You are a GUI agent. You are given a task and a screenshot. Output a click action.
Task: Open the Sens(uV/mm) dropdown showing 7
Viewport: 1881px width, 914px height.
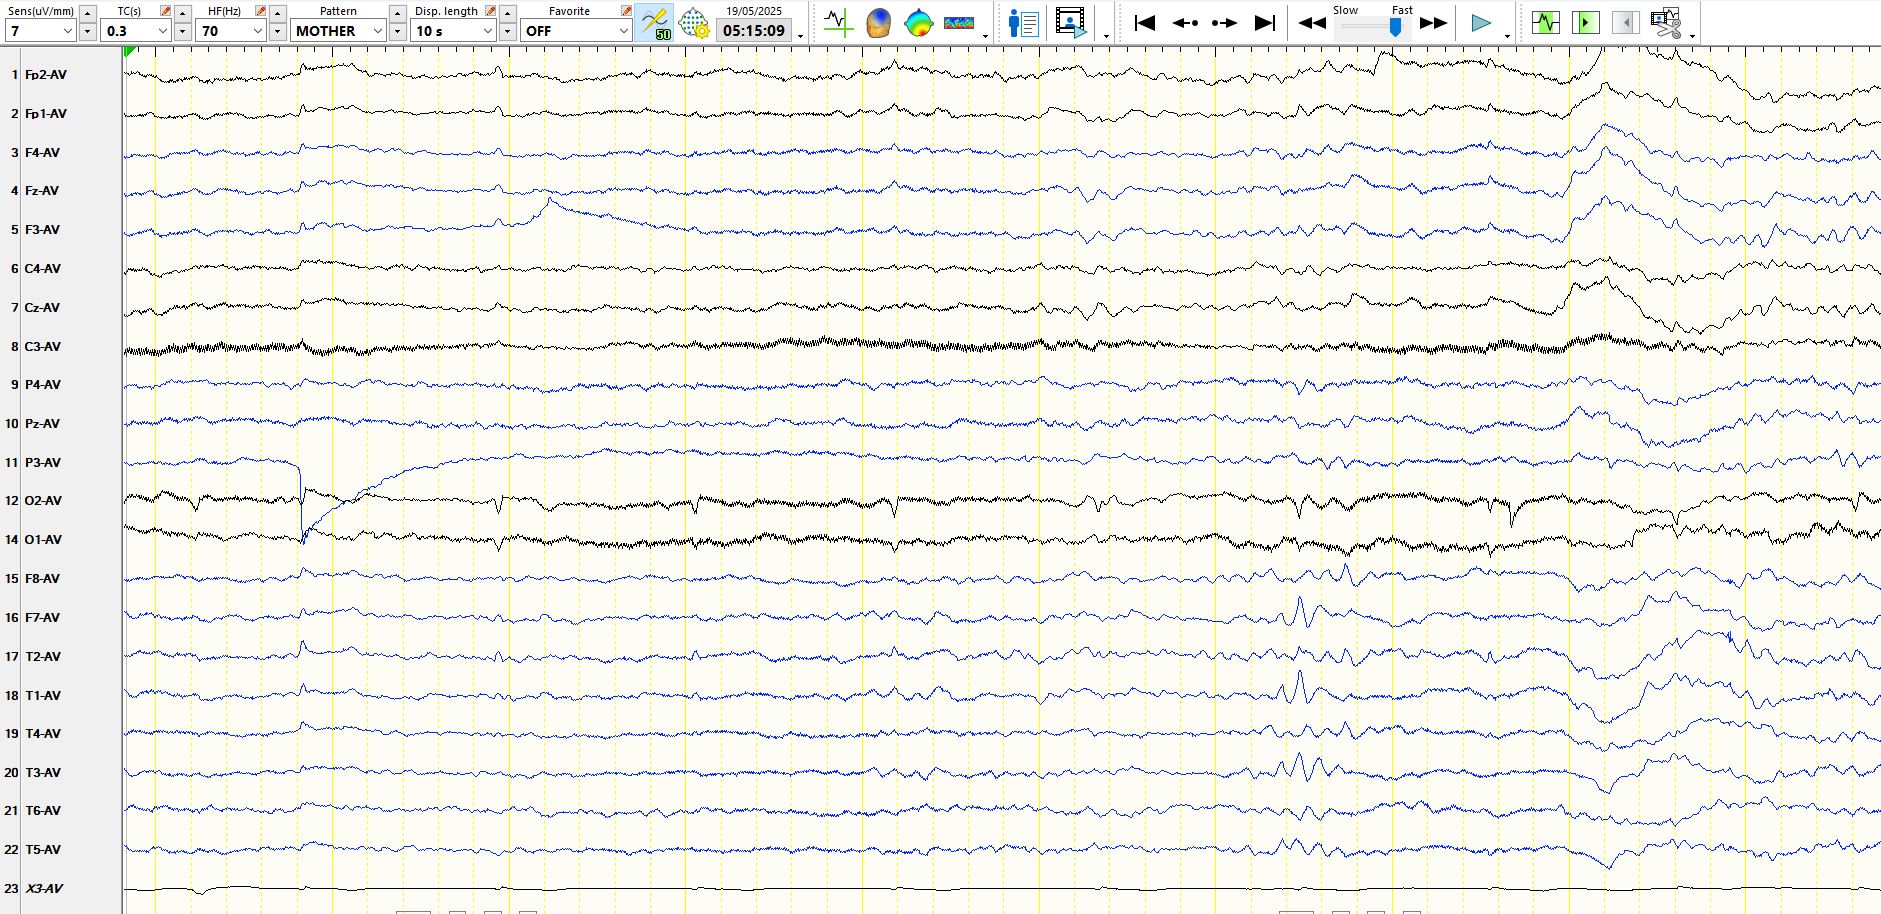click(41, 31)
